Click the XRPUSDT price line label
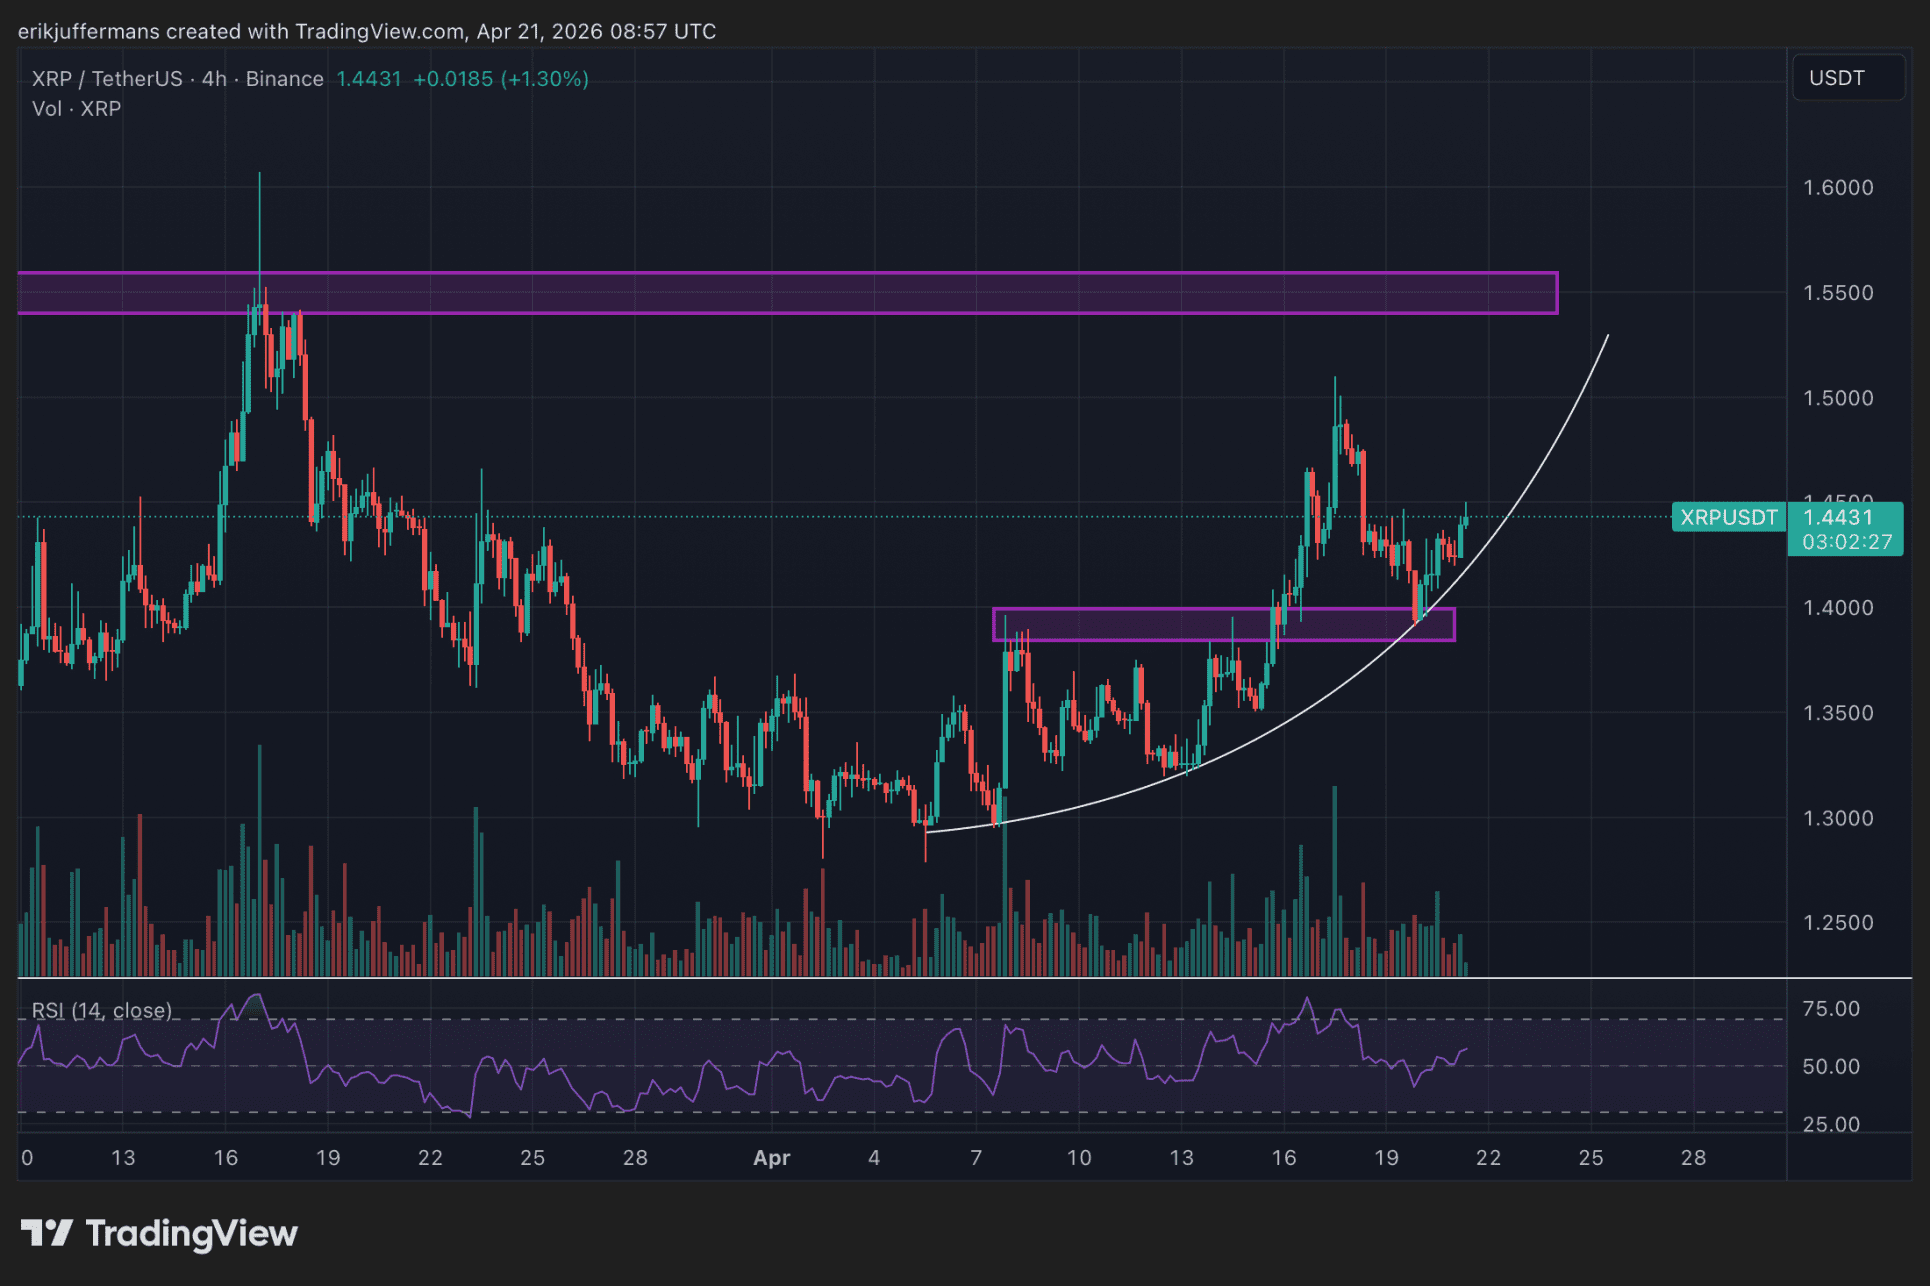 [x=1728, y=517]
